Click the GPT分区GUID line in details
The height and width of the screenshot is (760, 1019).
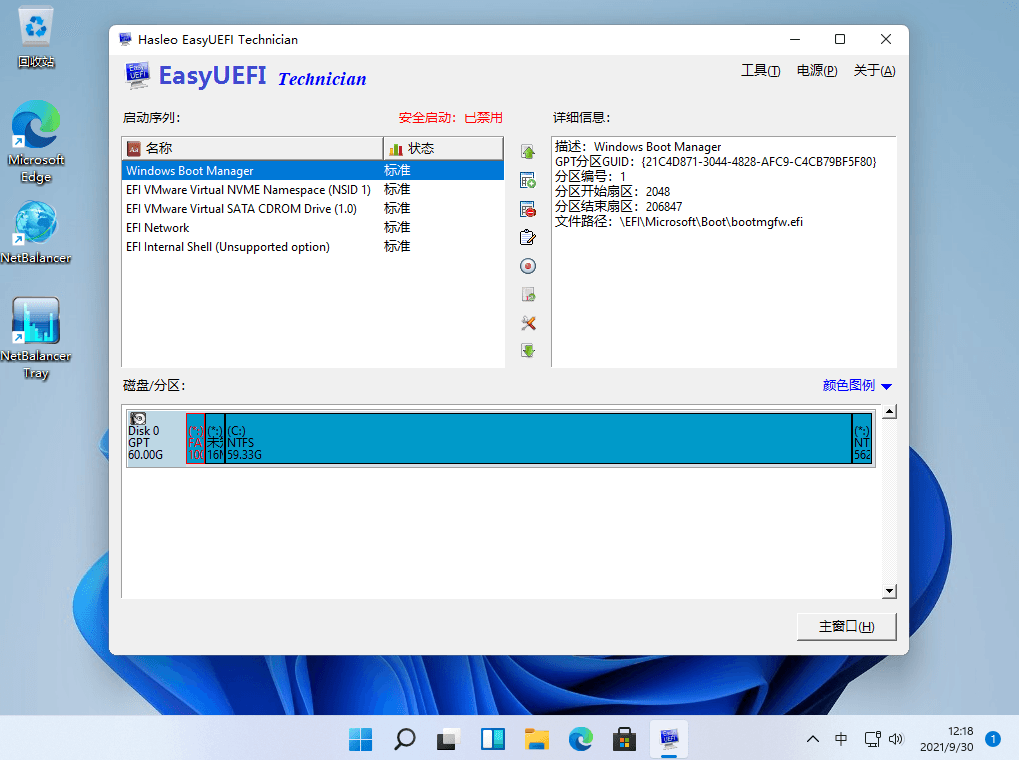716,162
